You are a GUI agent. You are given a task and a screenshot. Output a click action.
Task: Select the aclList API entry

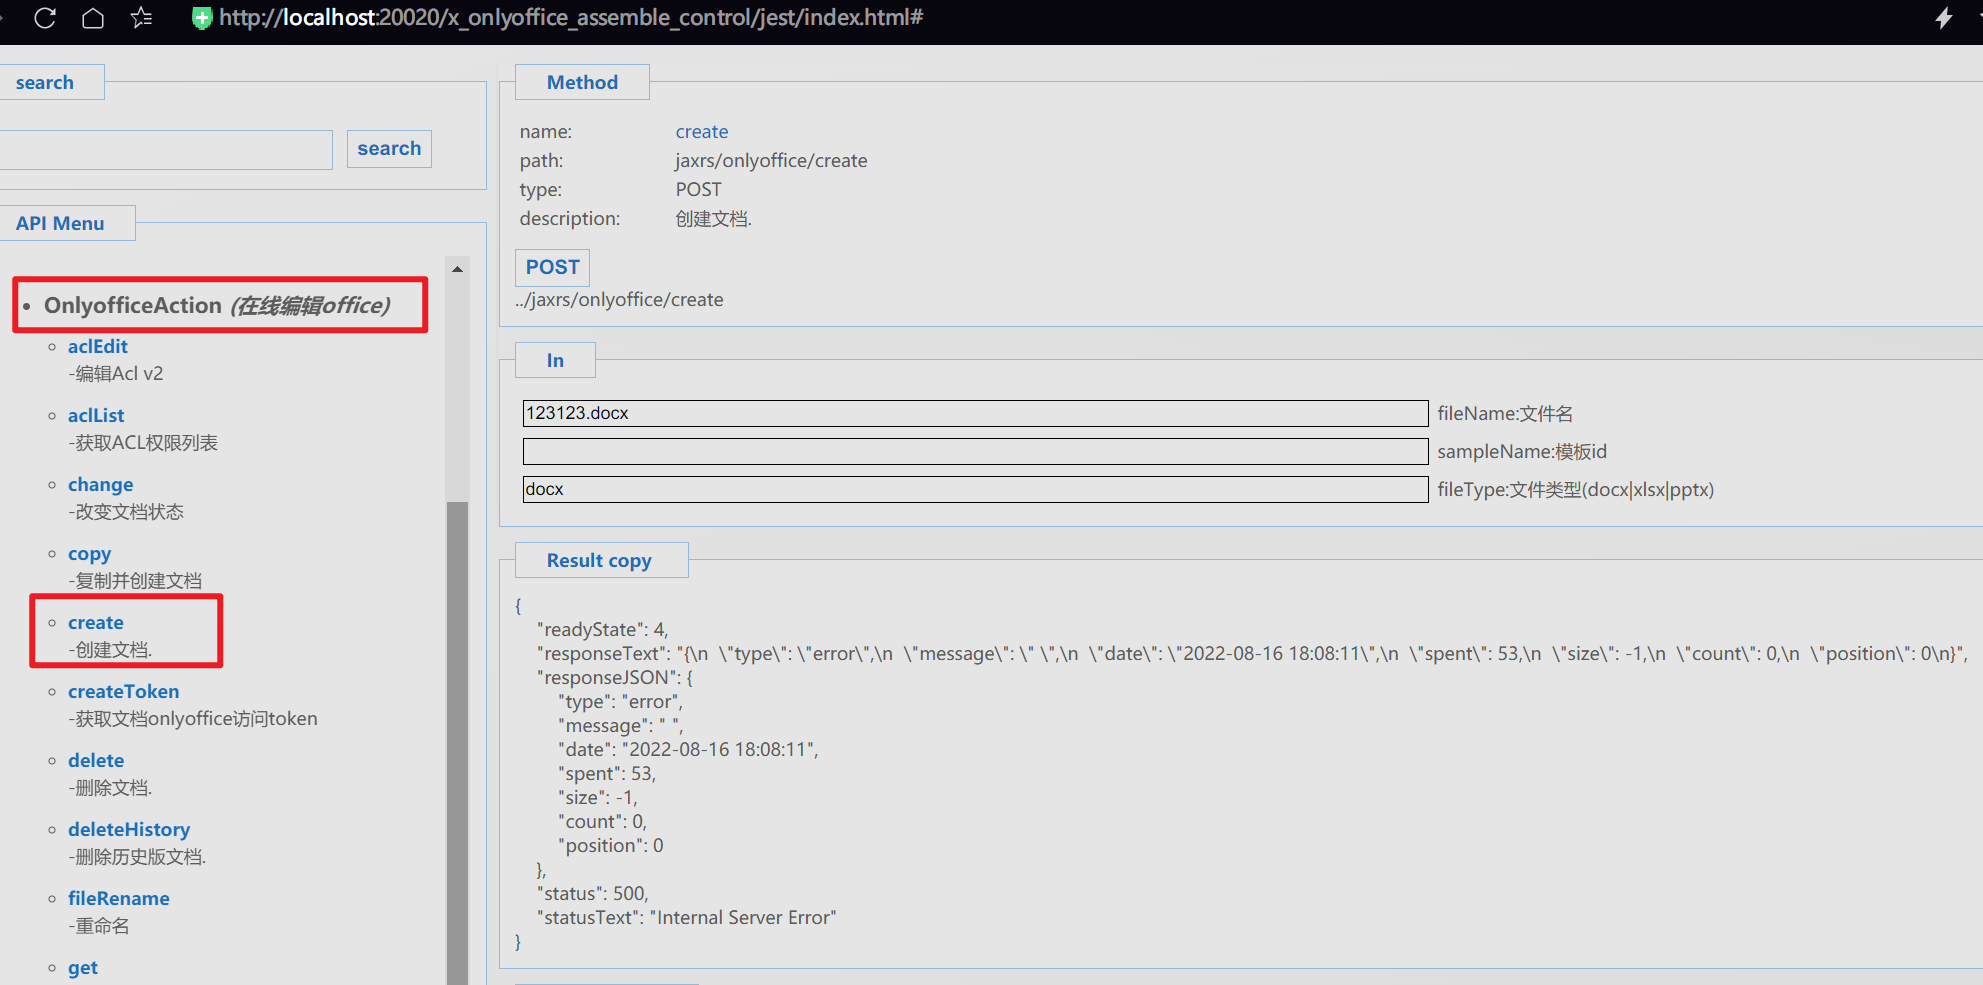click(x=96, y=415)
